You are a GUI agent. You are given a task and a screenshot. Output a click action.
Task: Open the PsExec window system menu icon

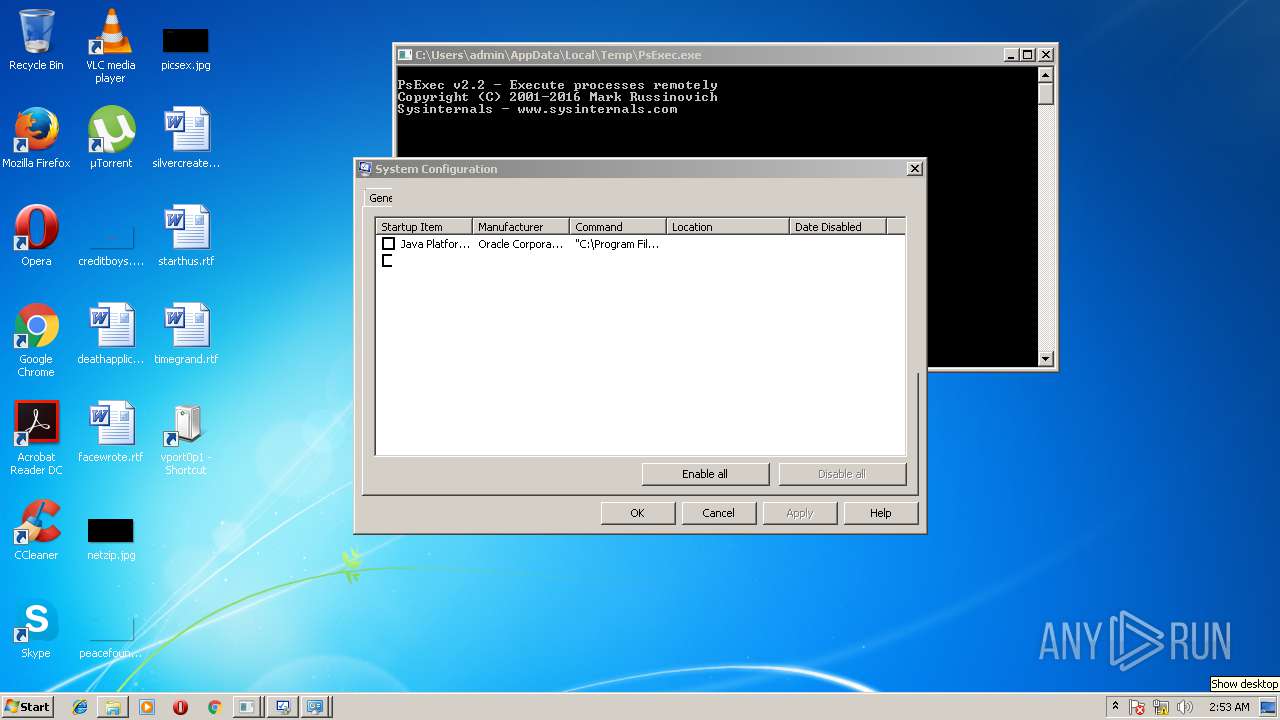click(x=405, y=55)
